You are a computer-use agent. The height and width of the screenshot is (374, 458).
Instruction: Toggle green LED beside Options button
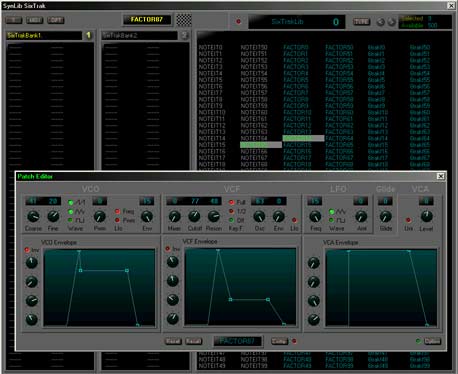[x=418, y=341]
